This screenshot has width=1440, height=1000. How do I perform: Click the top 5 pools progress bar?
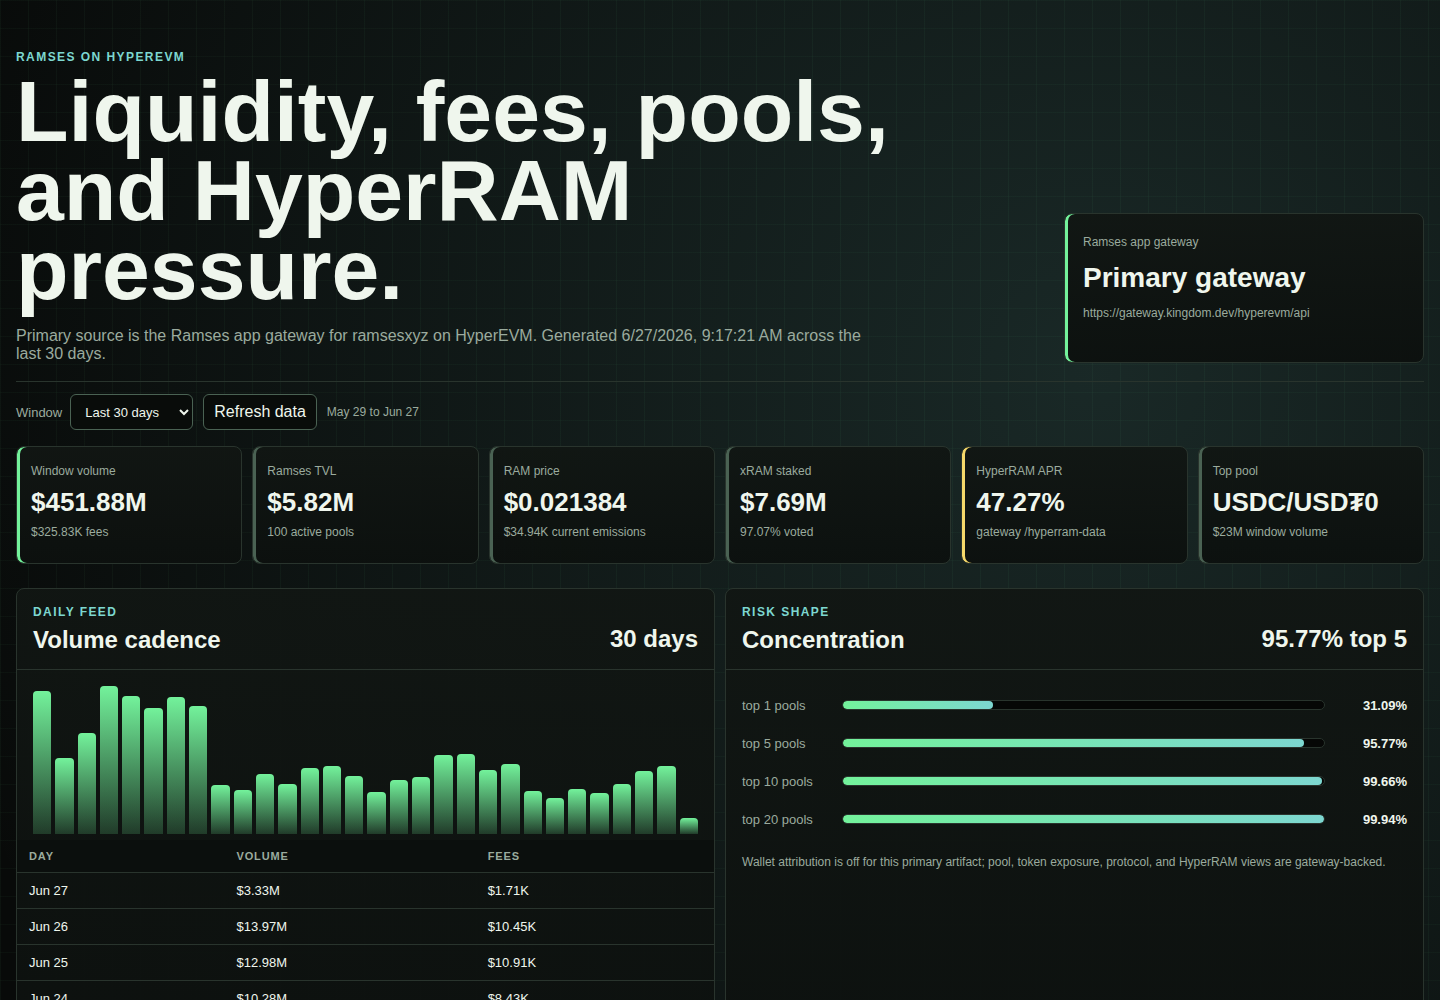[1084, 743]
